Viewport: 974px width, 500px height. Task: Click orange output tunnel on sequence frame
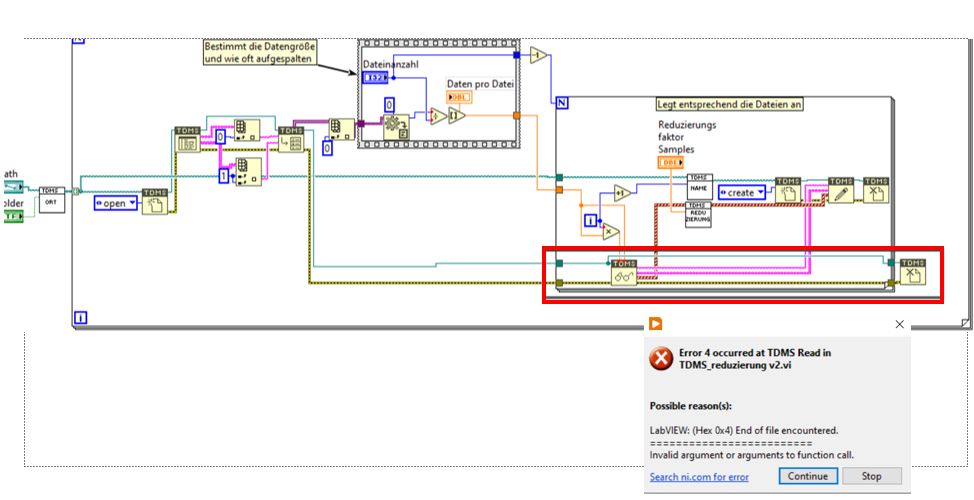(517, 115)
